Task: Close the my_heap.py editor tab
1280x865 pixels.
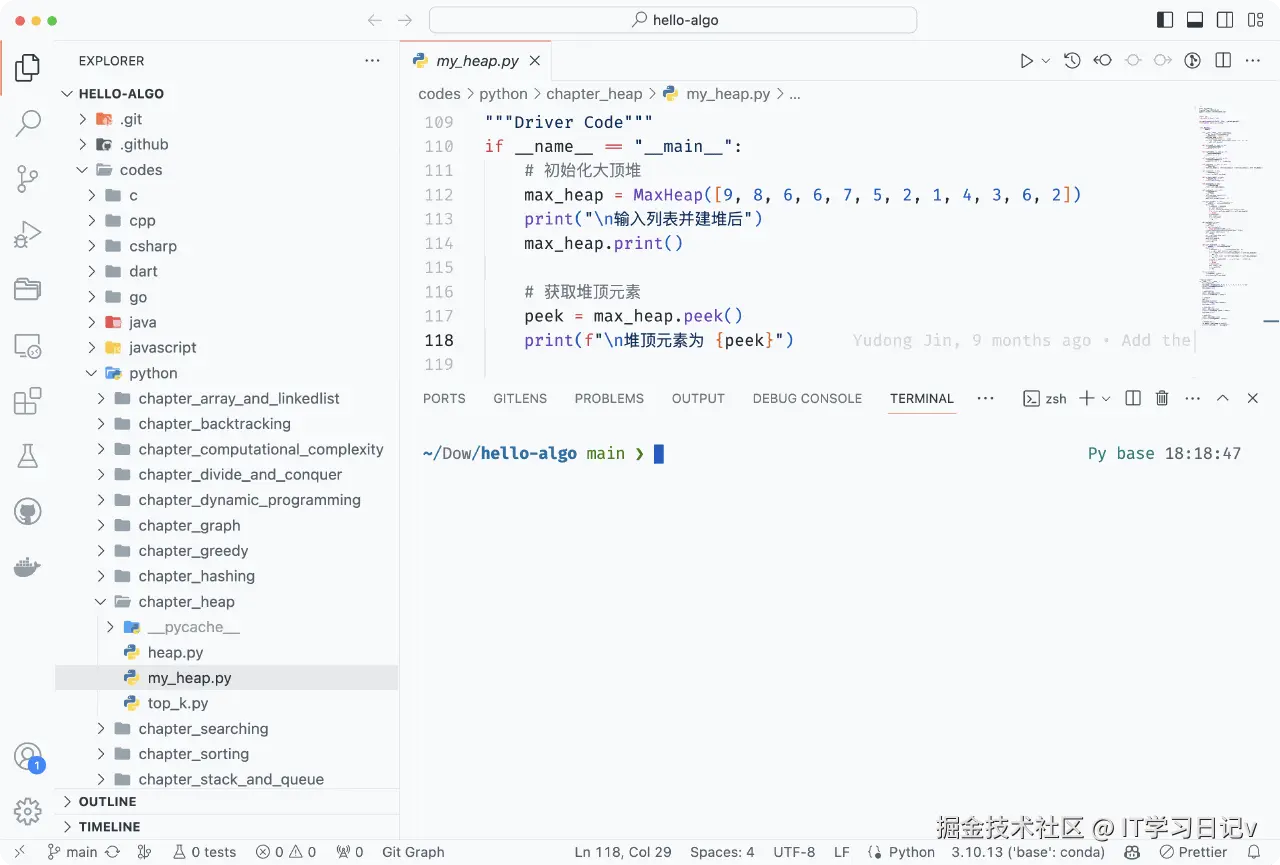Action: pyautogui.click(x=535, y=61)
